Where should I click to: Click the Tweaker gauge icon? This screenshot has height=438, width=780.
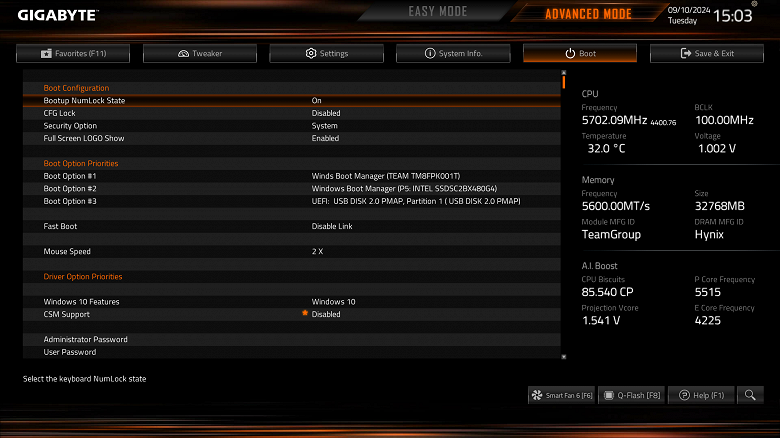(183, 53)
